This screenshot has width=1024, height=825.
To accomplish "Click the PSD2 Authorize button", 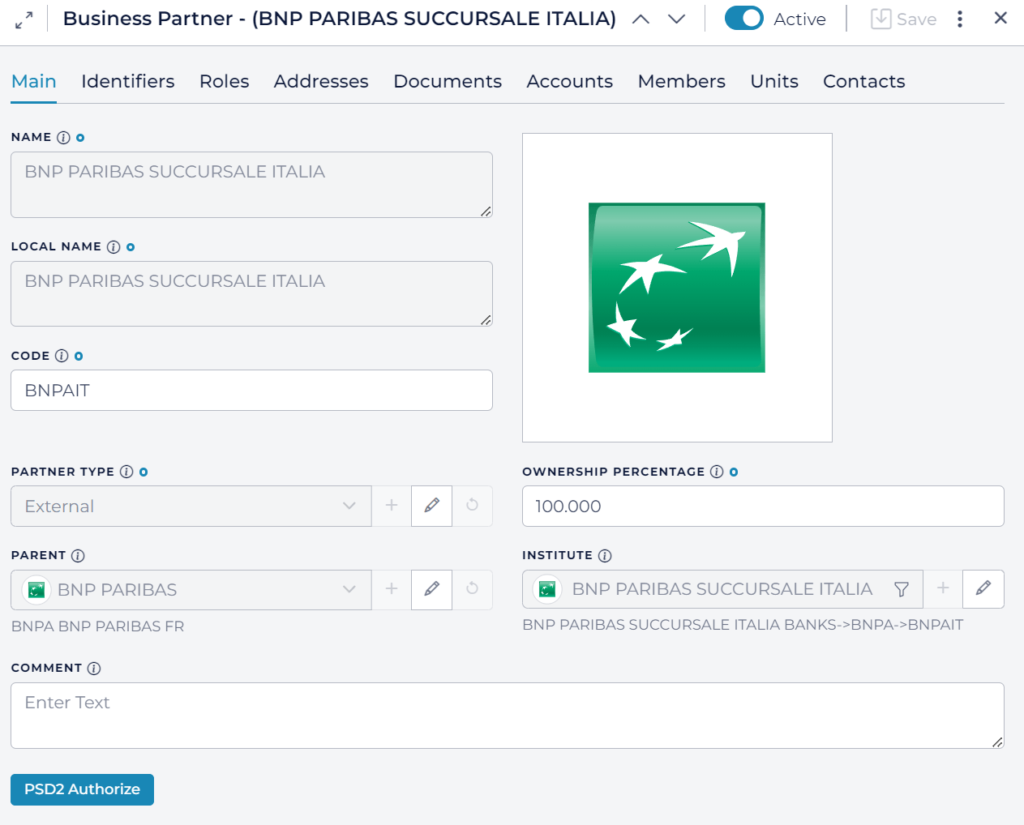I will click(x=81, y=789).
